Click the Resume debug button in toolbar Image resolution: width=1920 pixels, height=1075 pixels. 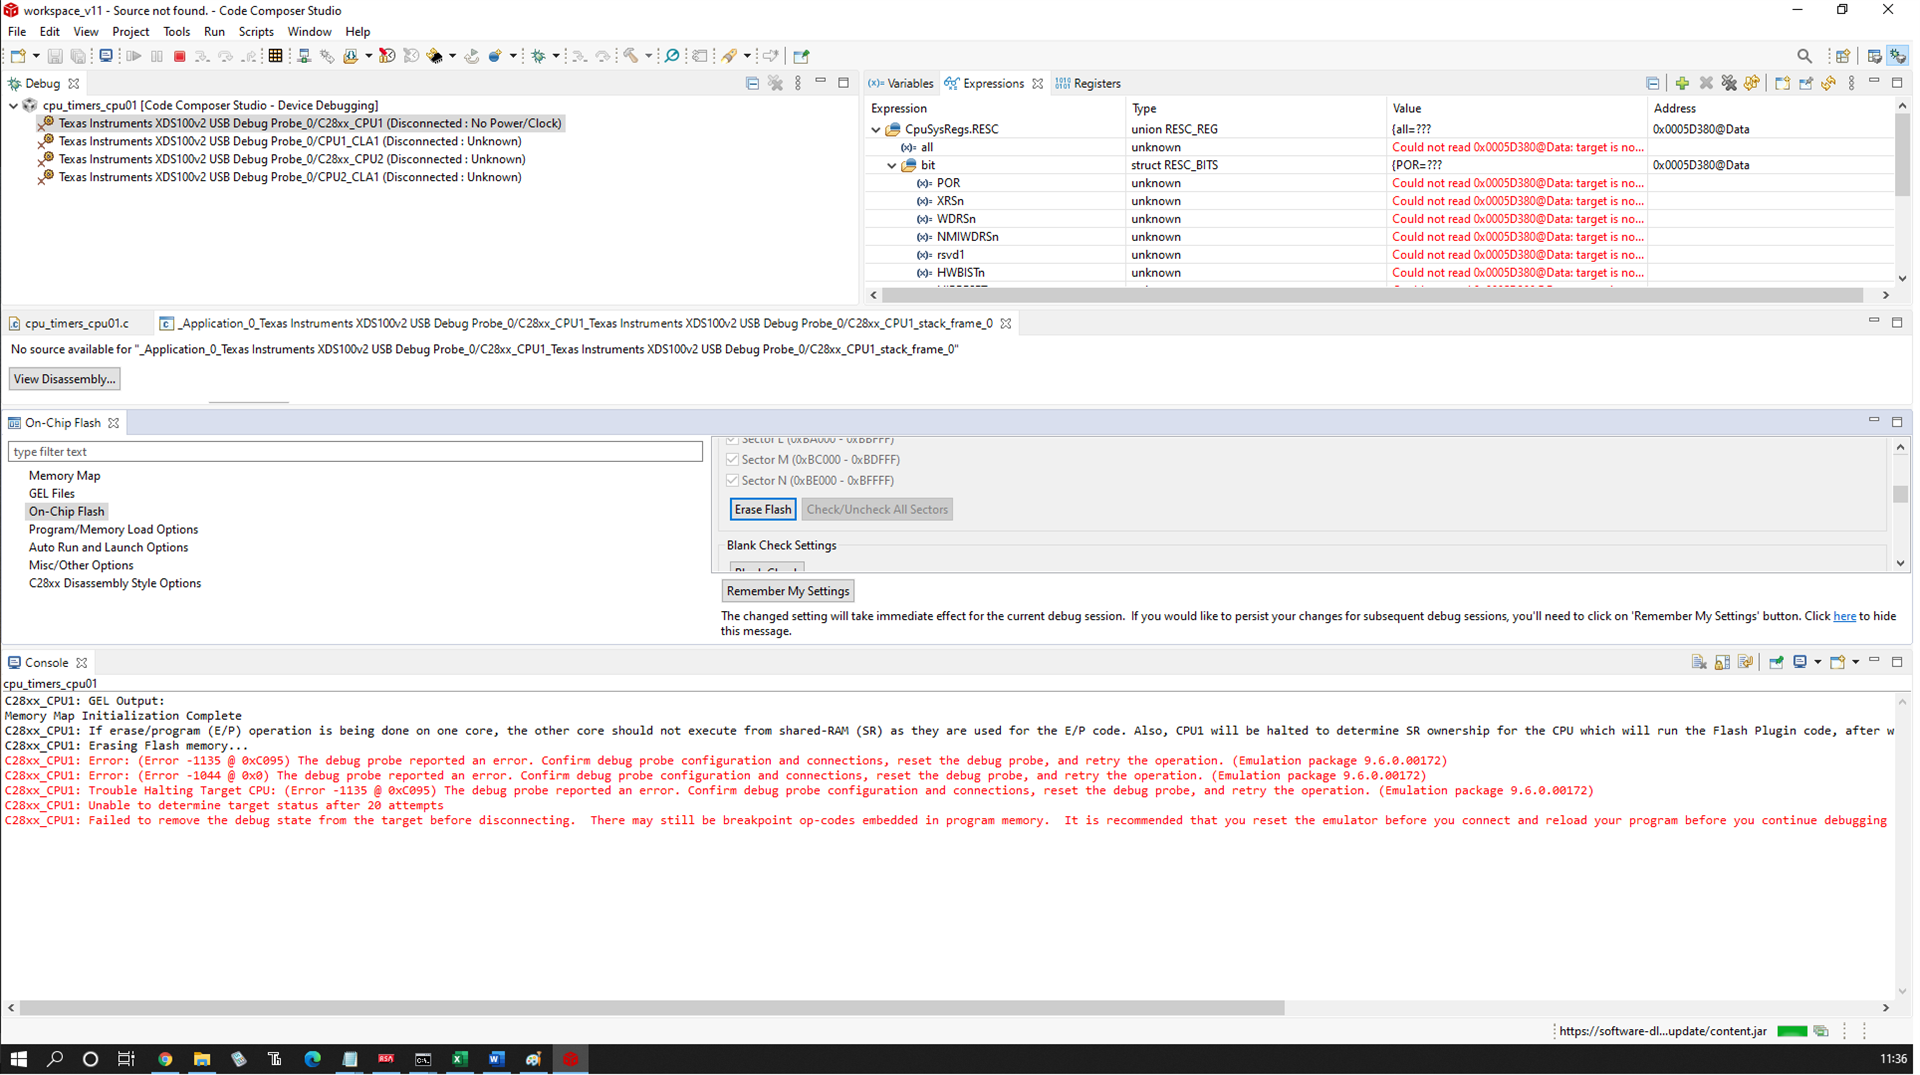pos(133,56)
